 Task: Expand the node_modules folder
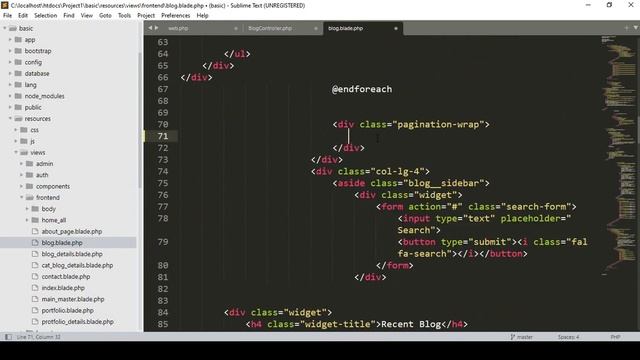10,96
